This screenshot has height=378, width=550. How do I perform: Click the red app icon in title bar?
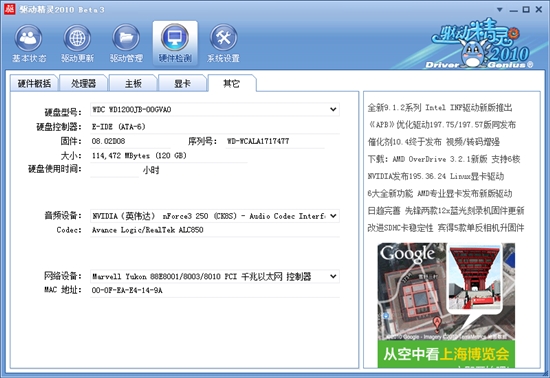click(9, 9)
